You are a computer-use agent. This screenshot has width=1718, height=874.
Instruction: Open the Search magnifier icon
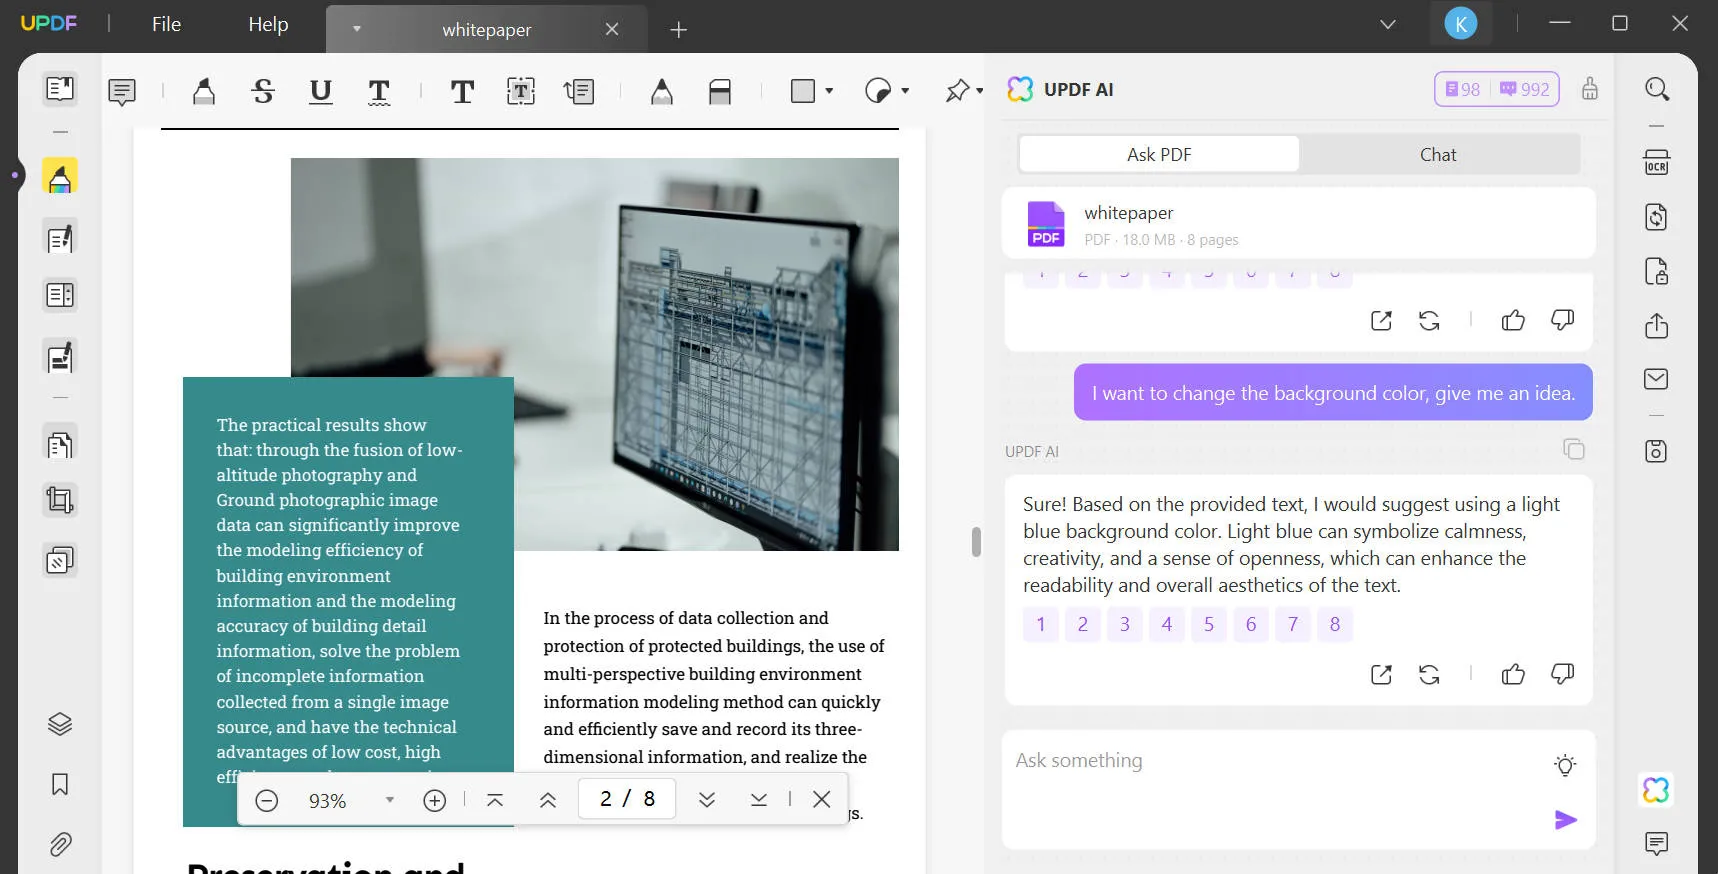1657,89
